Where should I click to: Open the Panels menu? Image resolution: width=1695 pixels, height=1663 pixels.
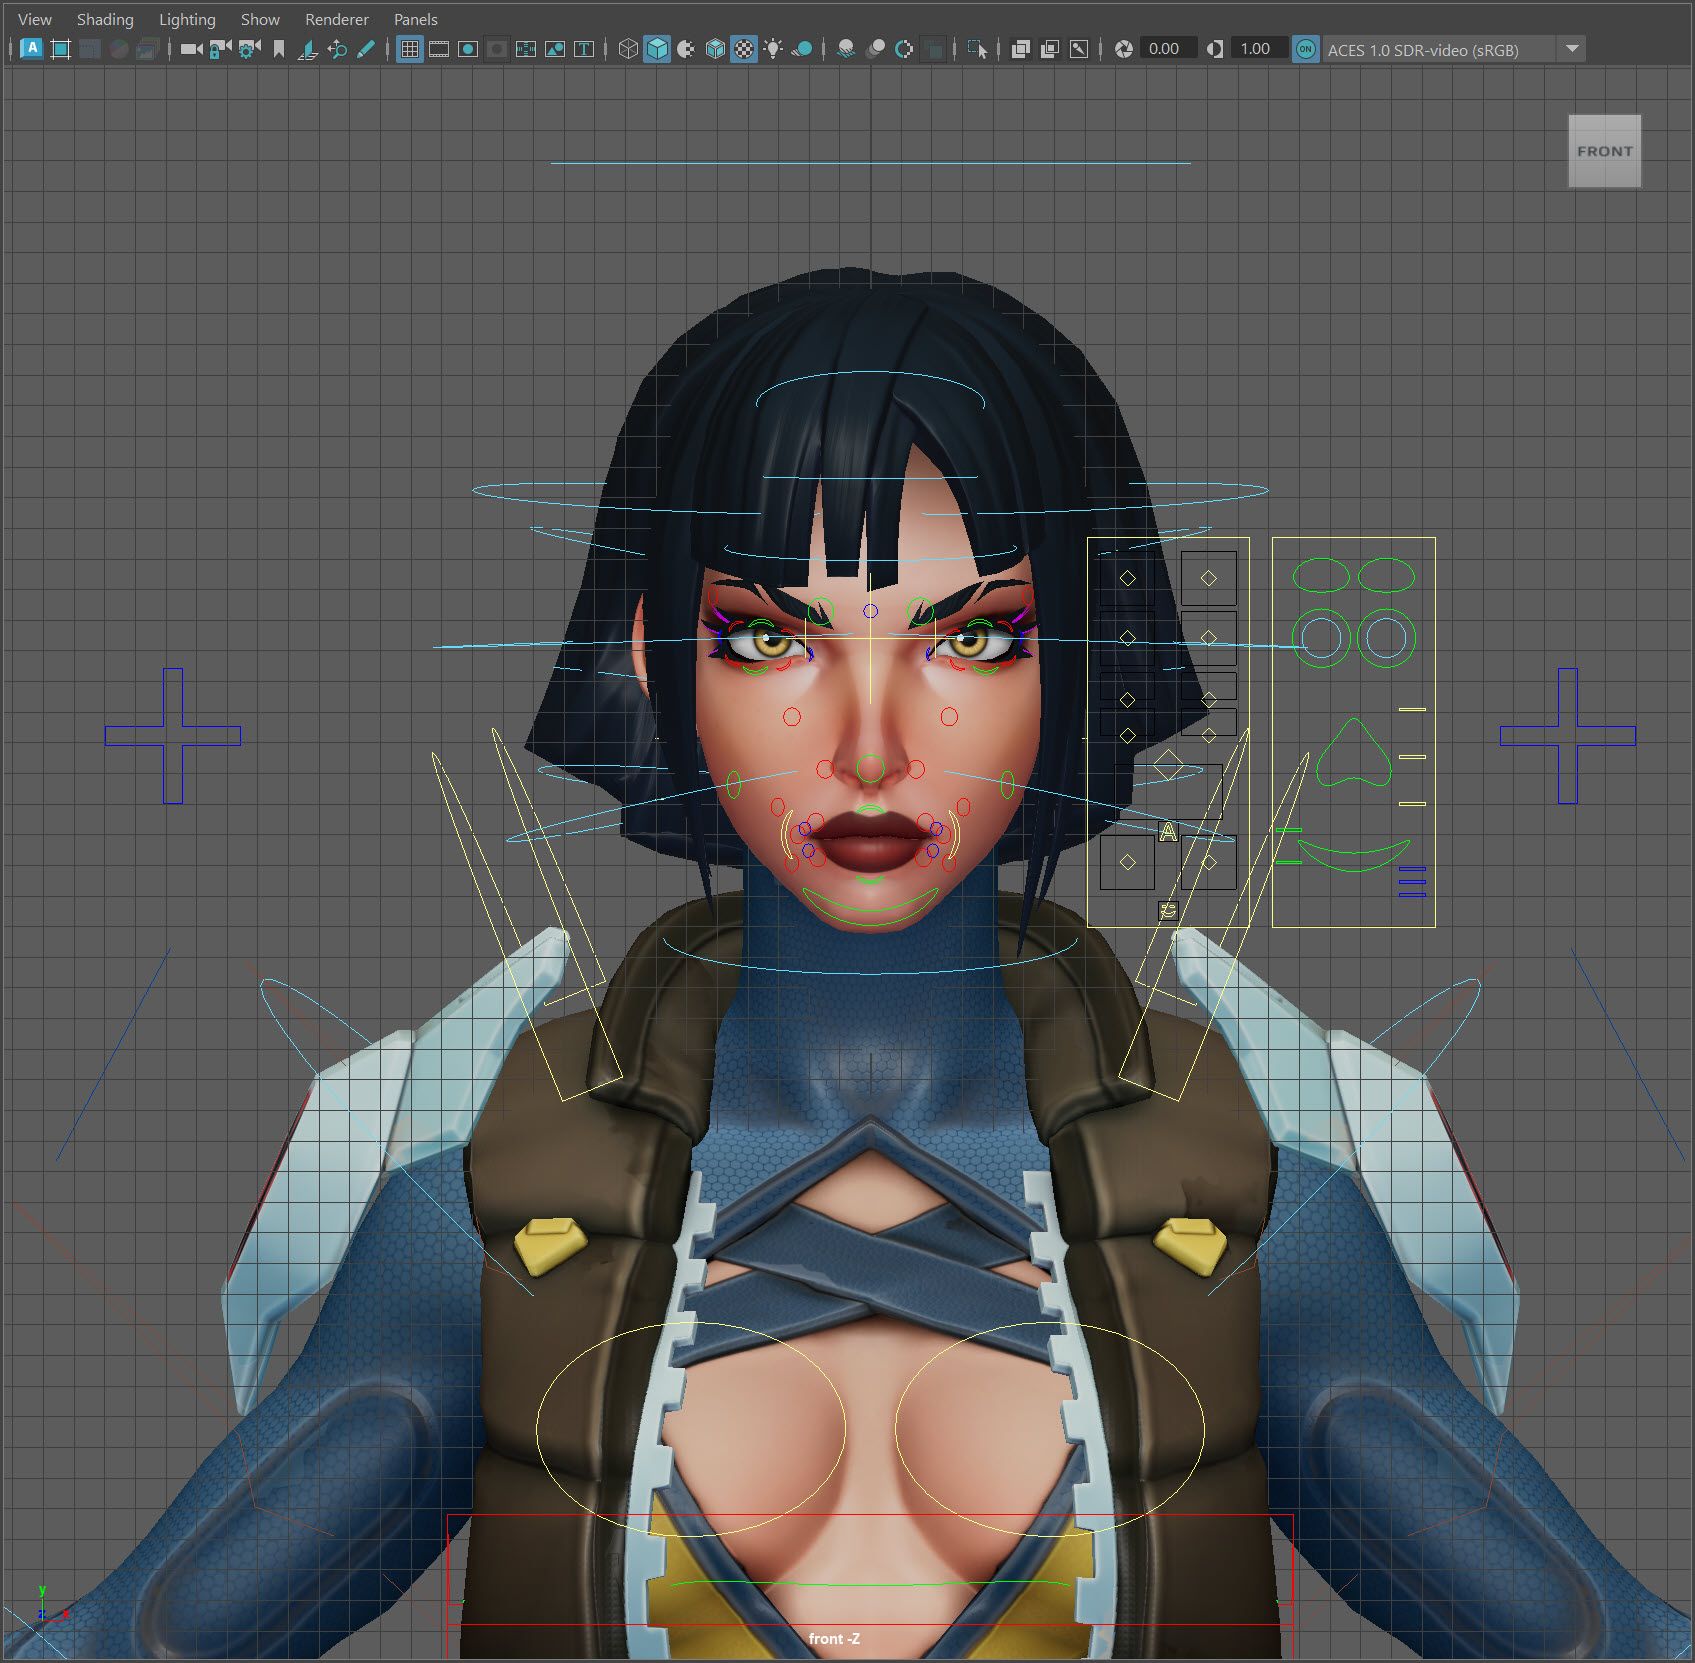(415, 19)
